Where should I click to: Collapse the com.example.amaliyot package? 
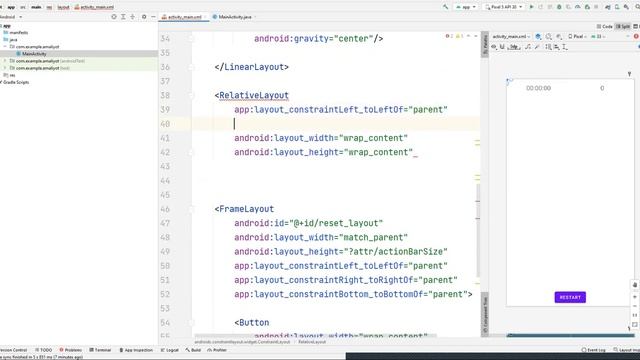click(5, 47)
